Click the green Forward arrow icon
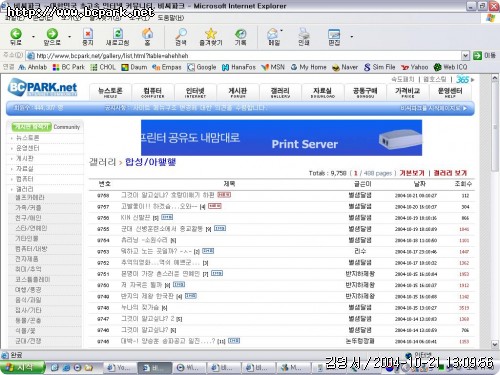This screenshot has width=500, height=375. point(52,33)
